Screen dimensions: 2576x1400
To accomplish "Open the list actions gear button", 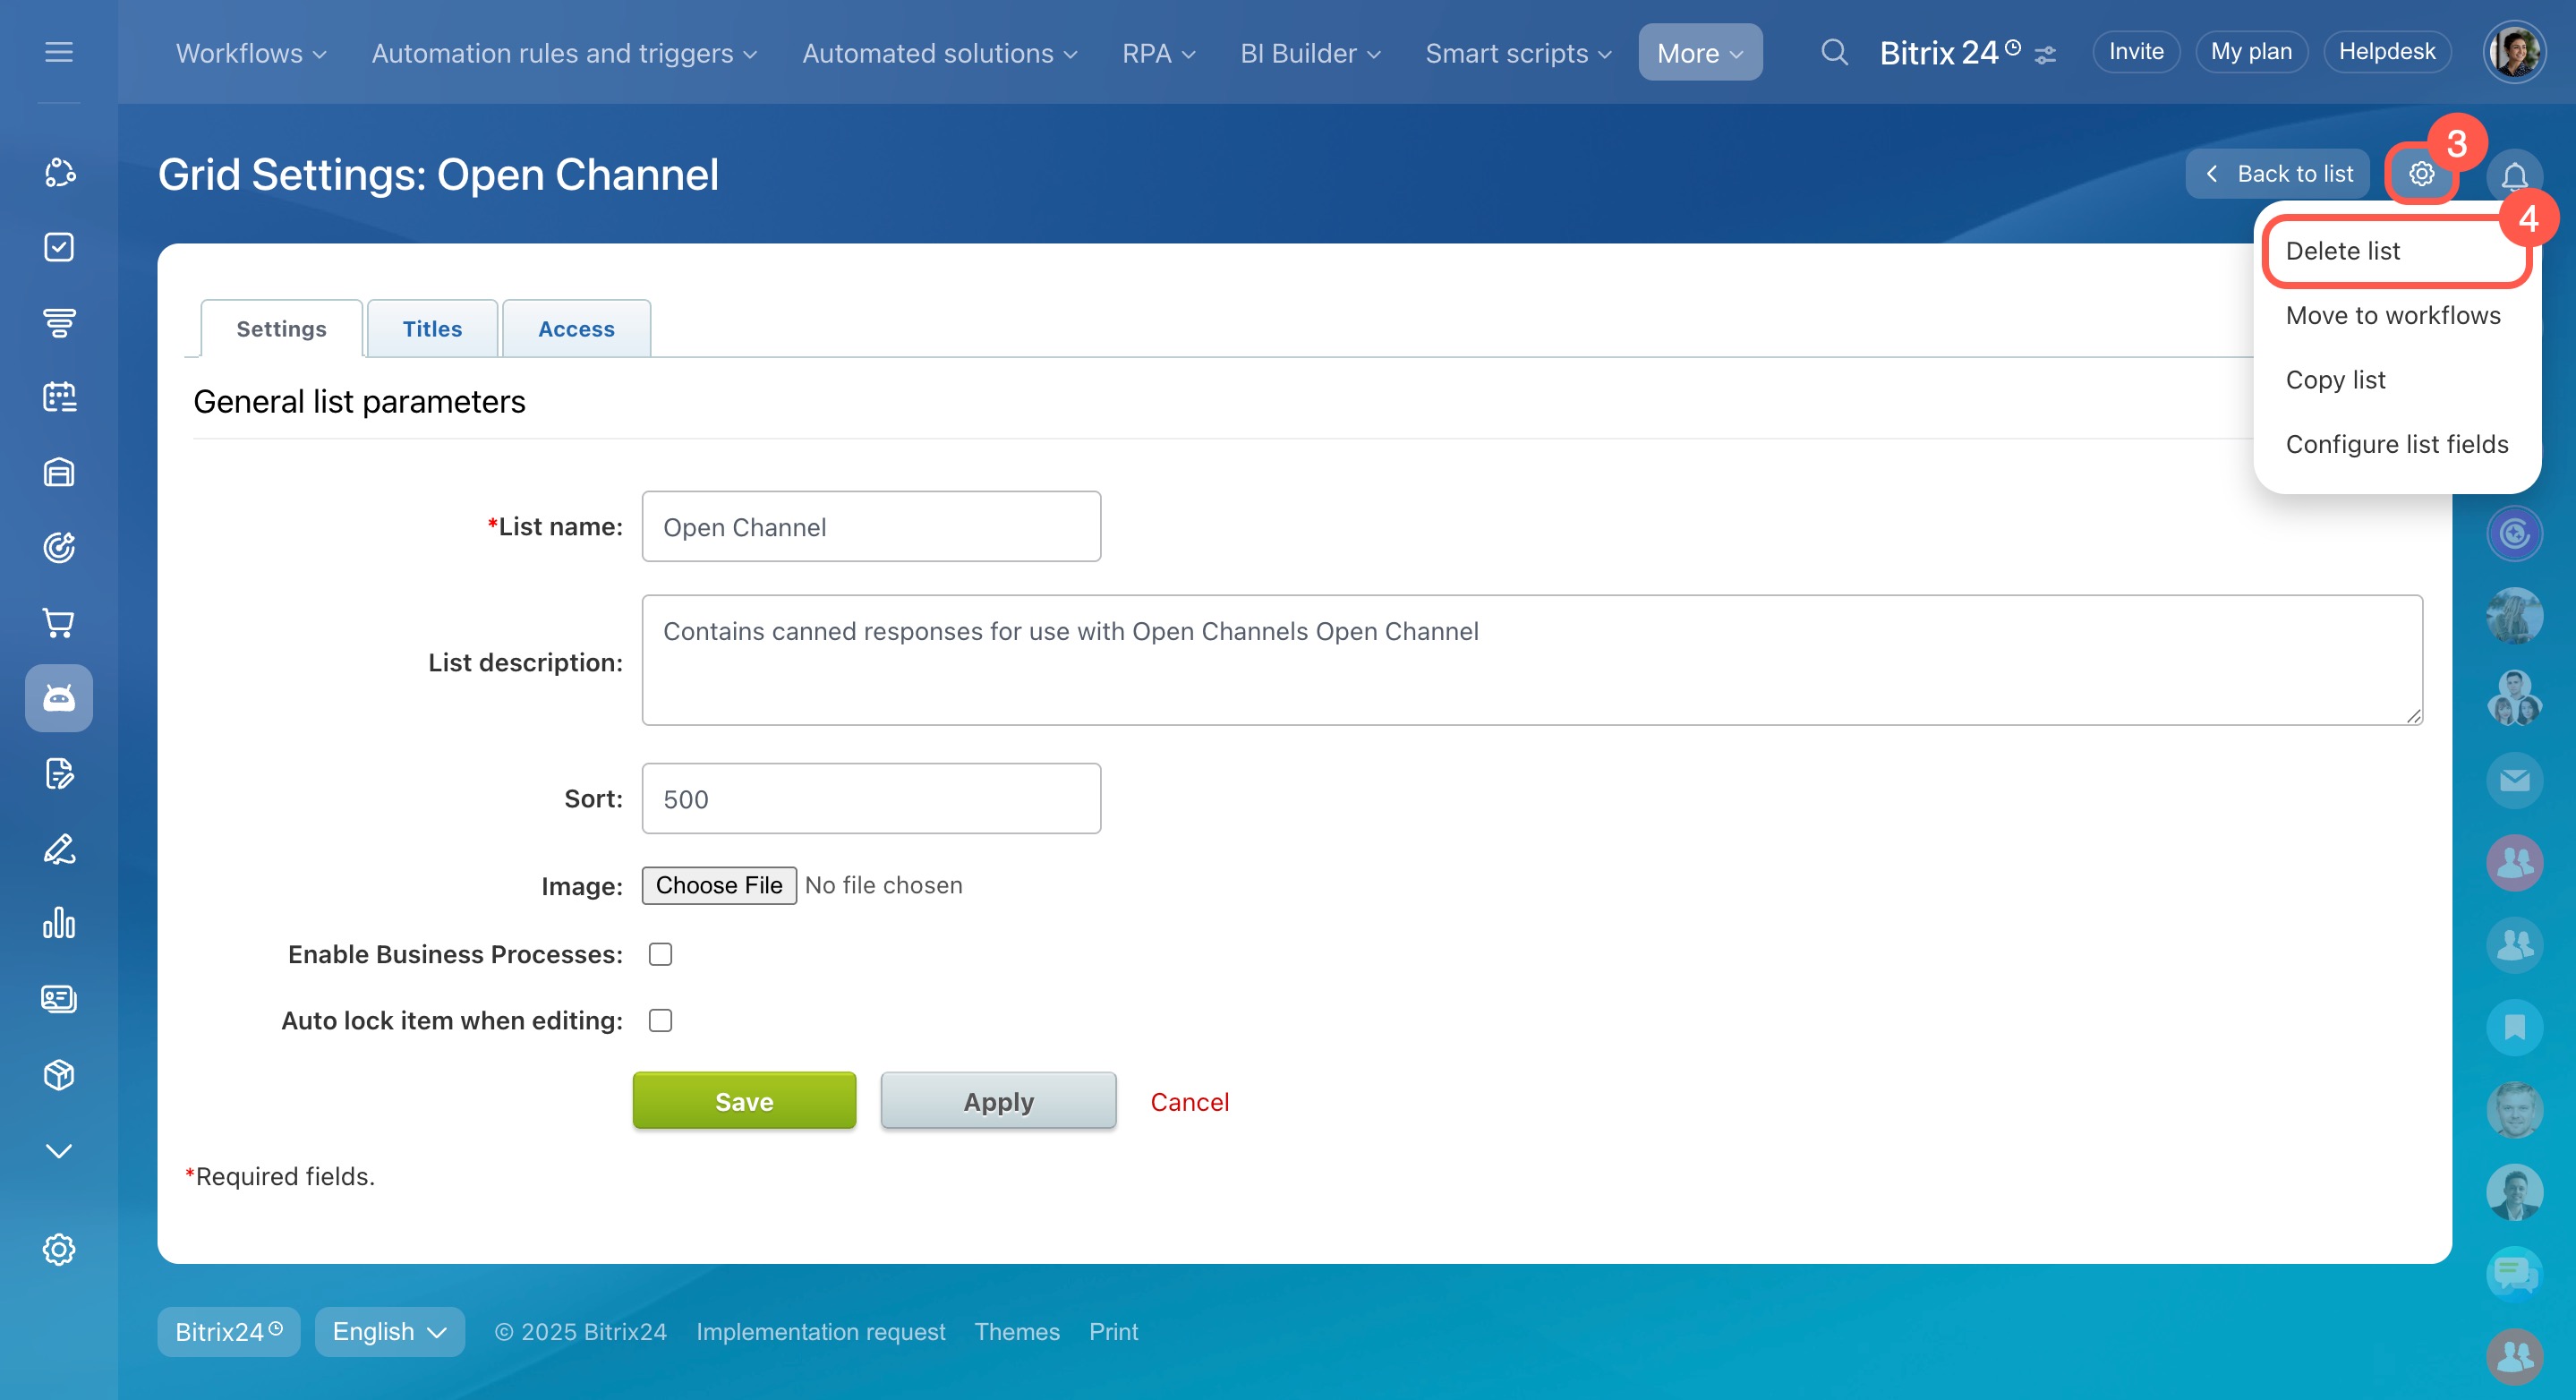I will point(2421,174).
